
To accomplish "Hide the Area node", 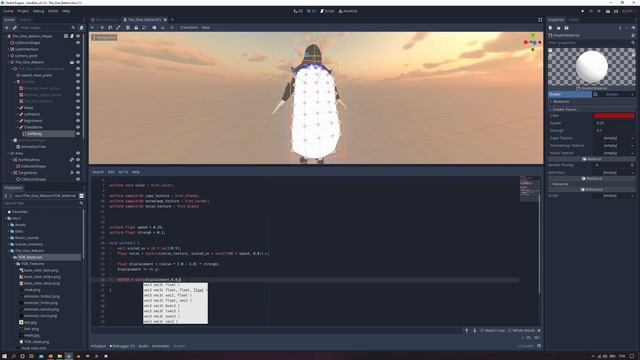I will [x=78, y=153].
